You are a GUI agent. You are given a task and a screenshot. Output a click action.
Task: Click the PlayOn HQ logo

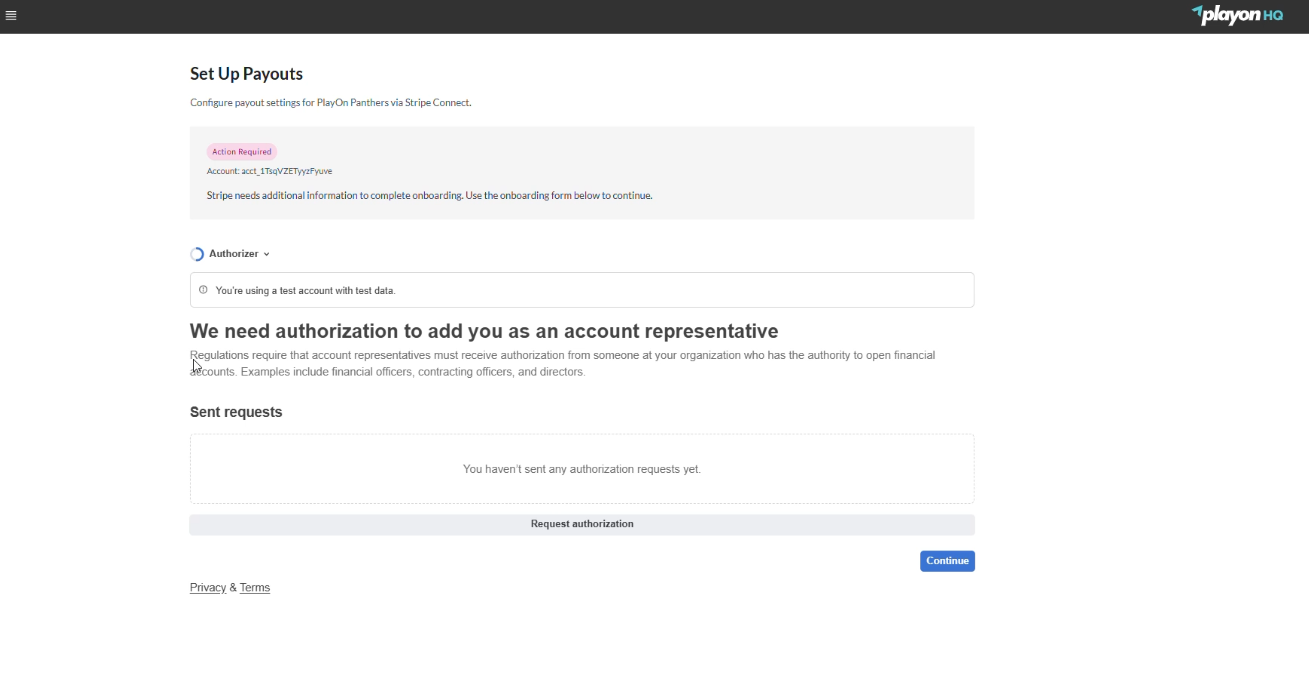coord(1237,15)
